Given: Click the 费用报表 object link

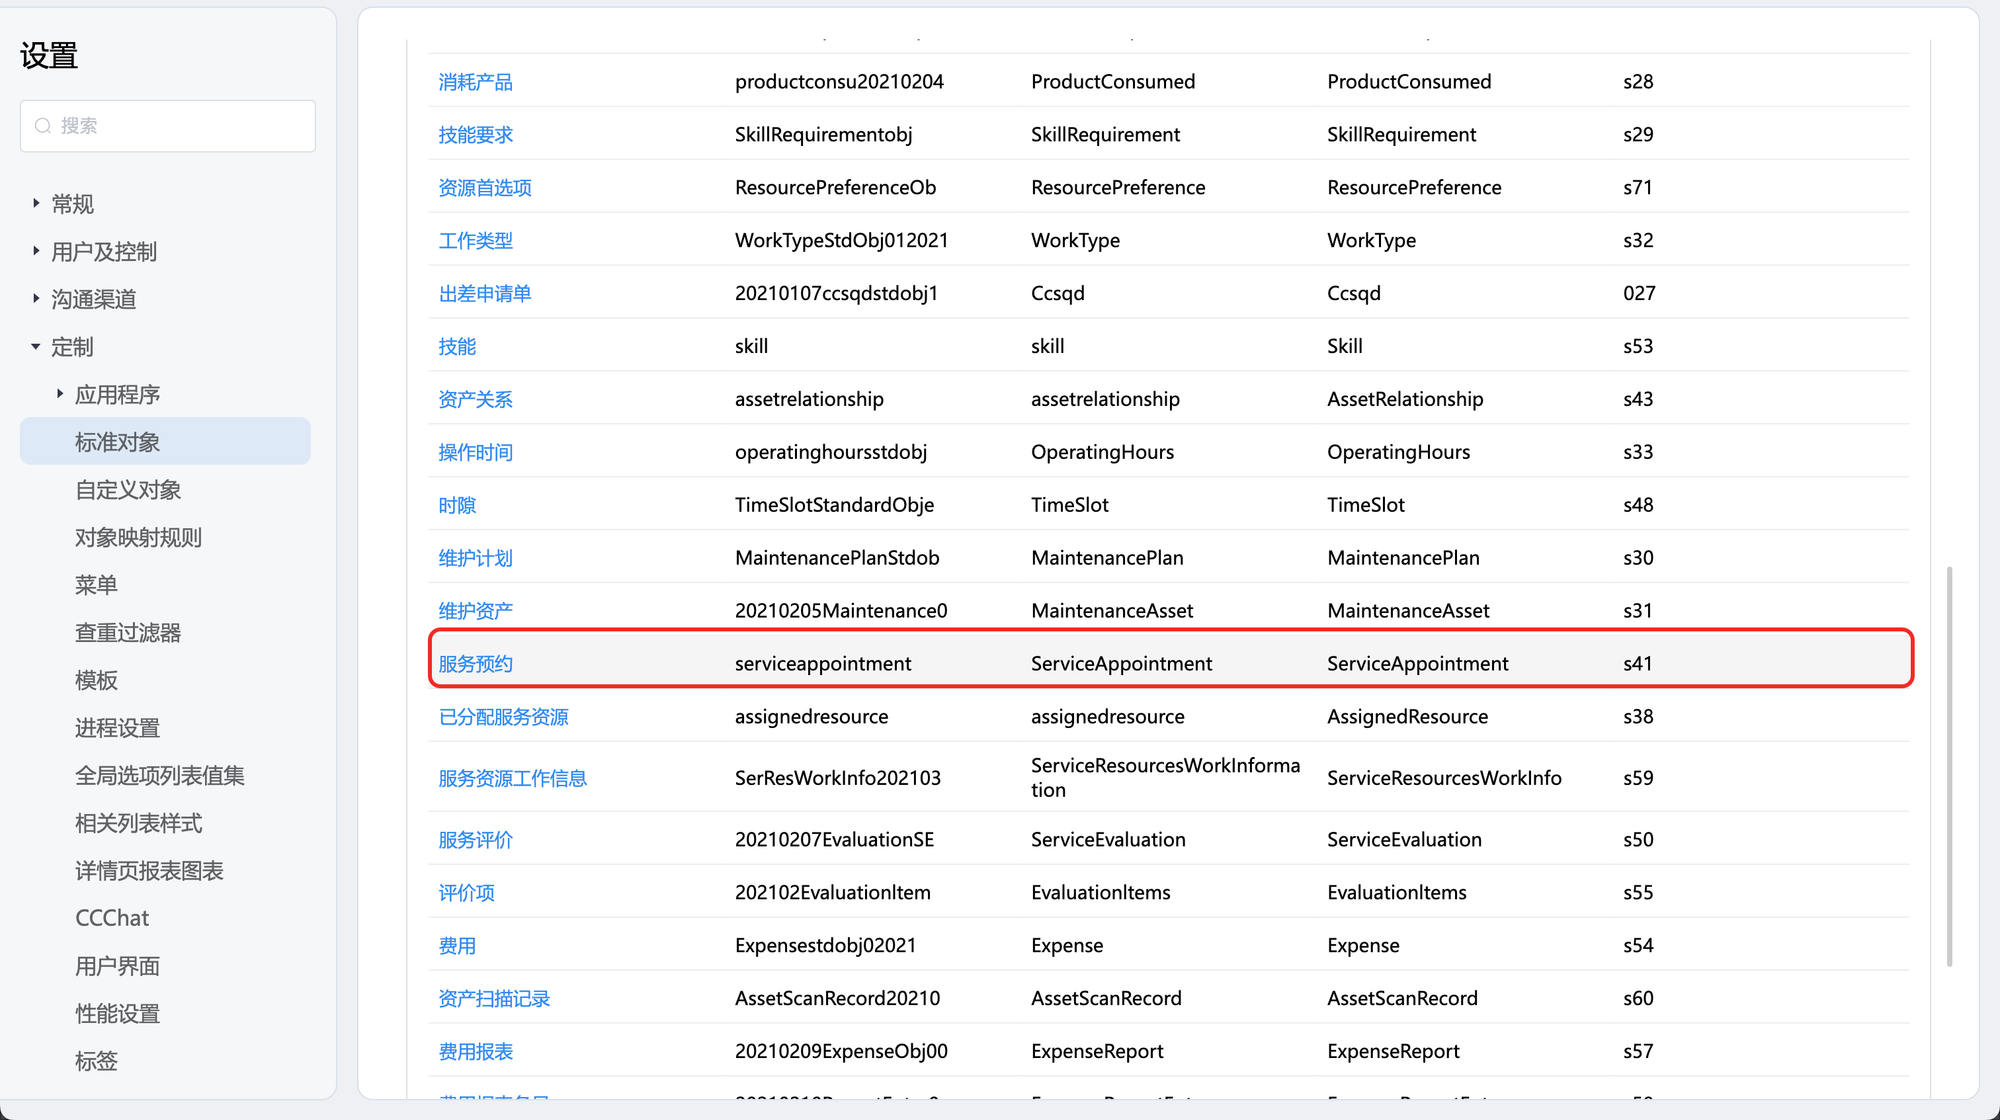Looking at the screenshot, I should point(475,1052).
